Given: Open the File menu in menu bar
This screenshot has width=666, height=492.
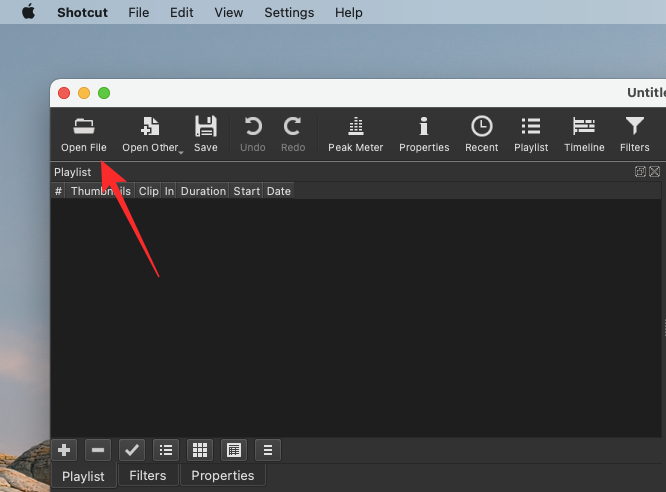Looking at the screenshot, I should point(139,13).
